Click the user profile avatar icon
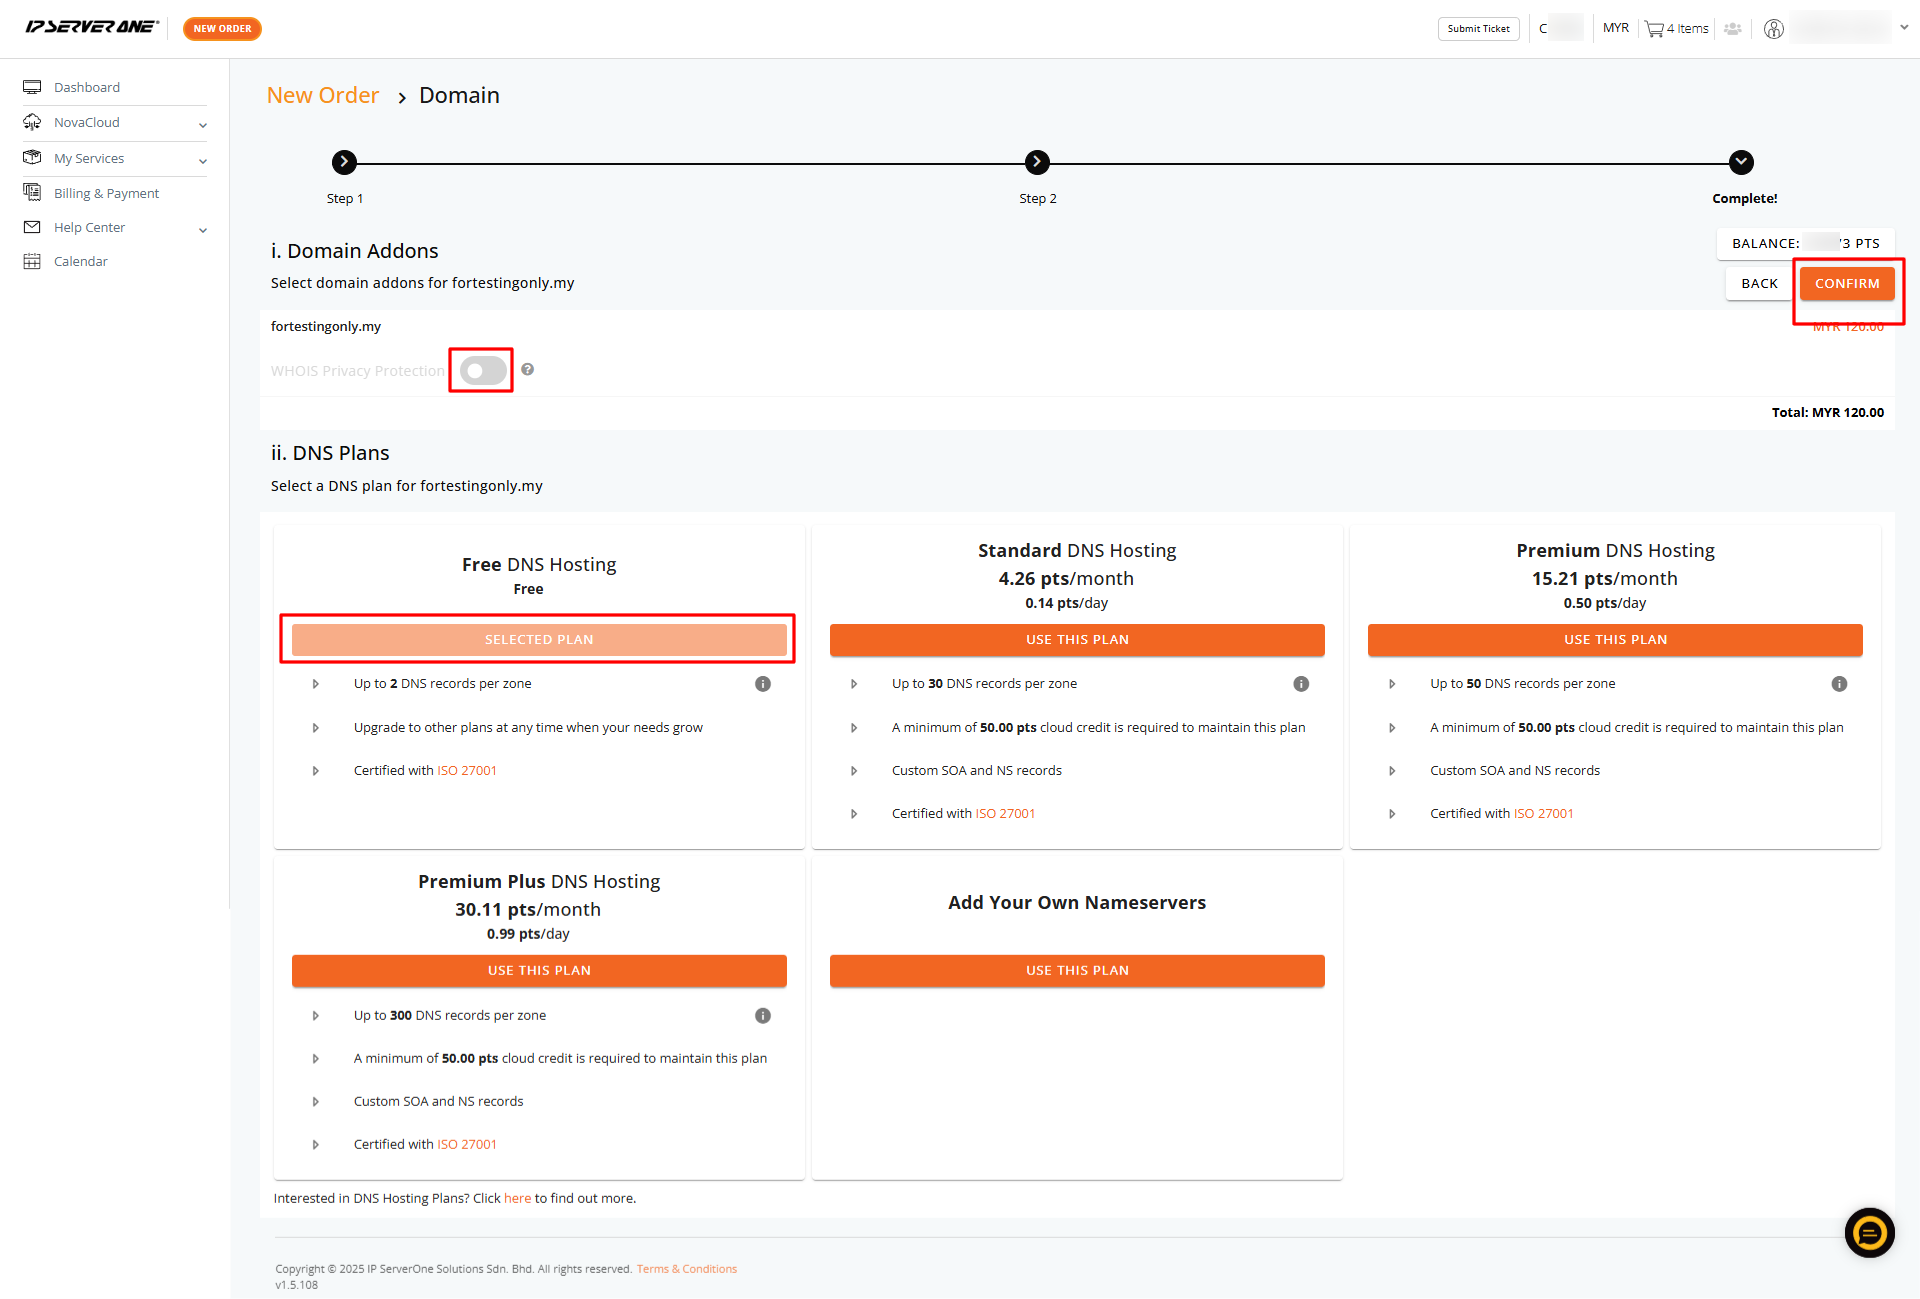Viewport: 1920px width, 1299px height. click(1773, 29)
